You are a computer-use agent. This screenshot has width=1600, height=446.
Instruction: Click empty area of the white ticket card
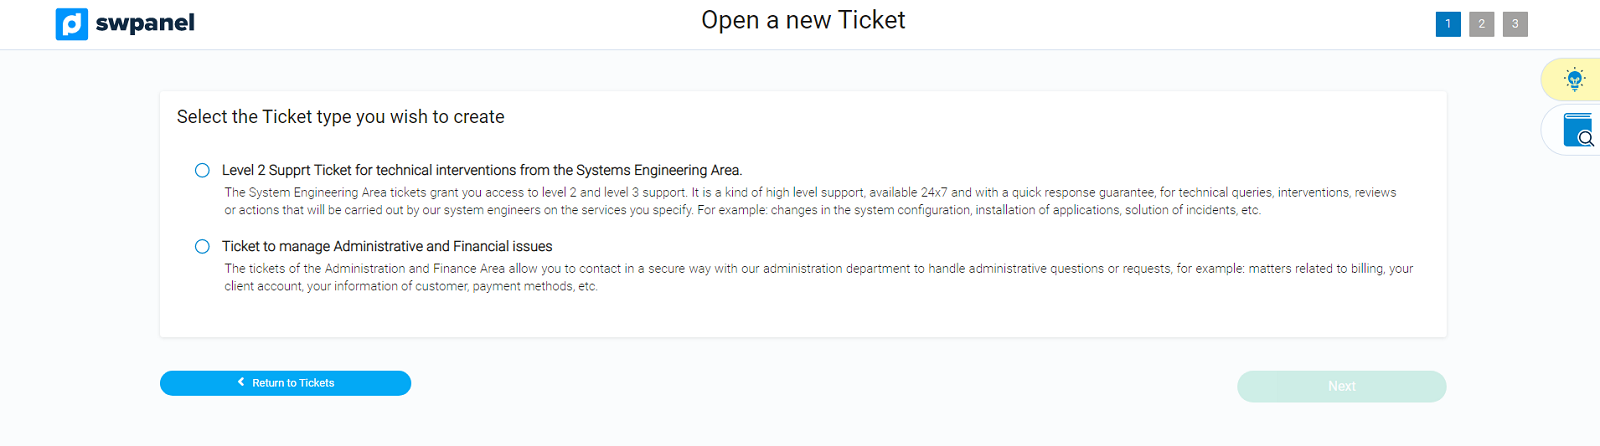coord(900,318)
